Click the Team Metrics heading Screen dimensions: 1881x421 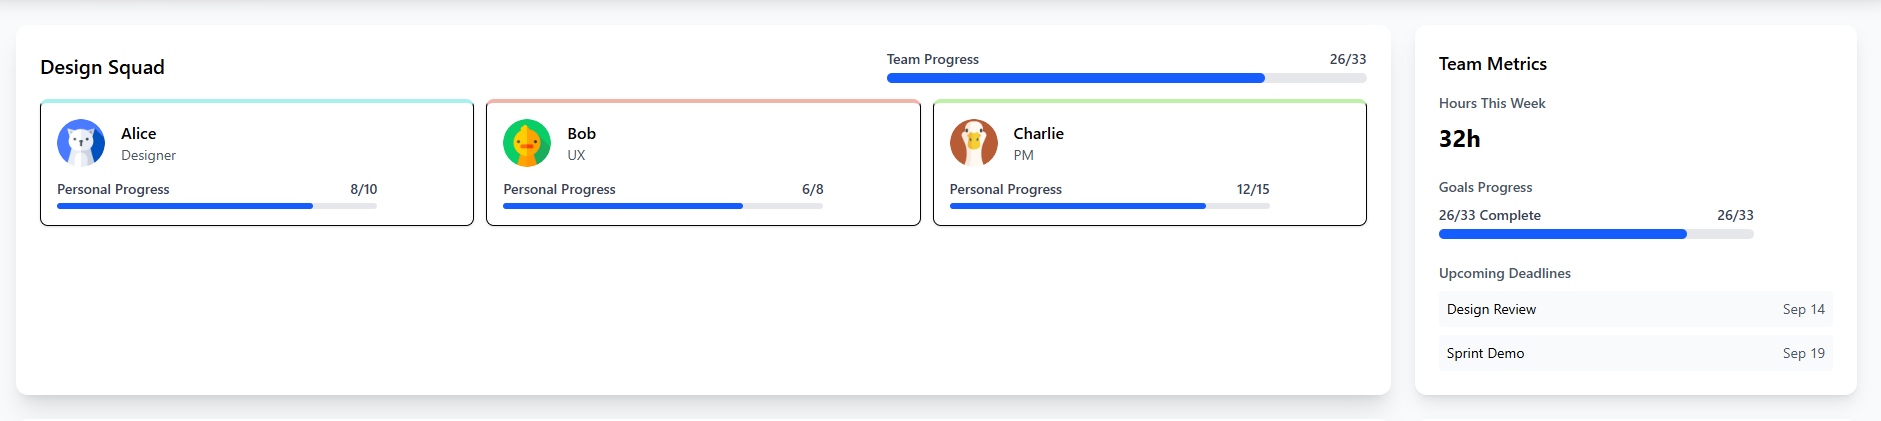click(1492, 64)
